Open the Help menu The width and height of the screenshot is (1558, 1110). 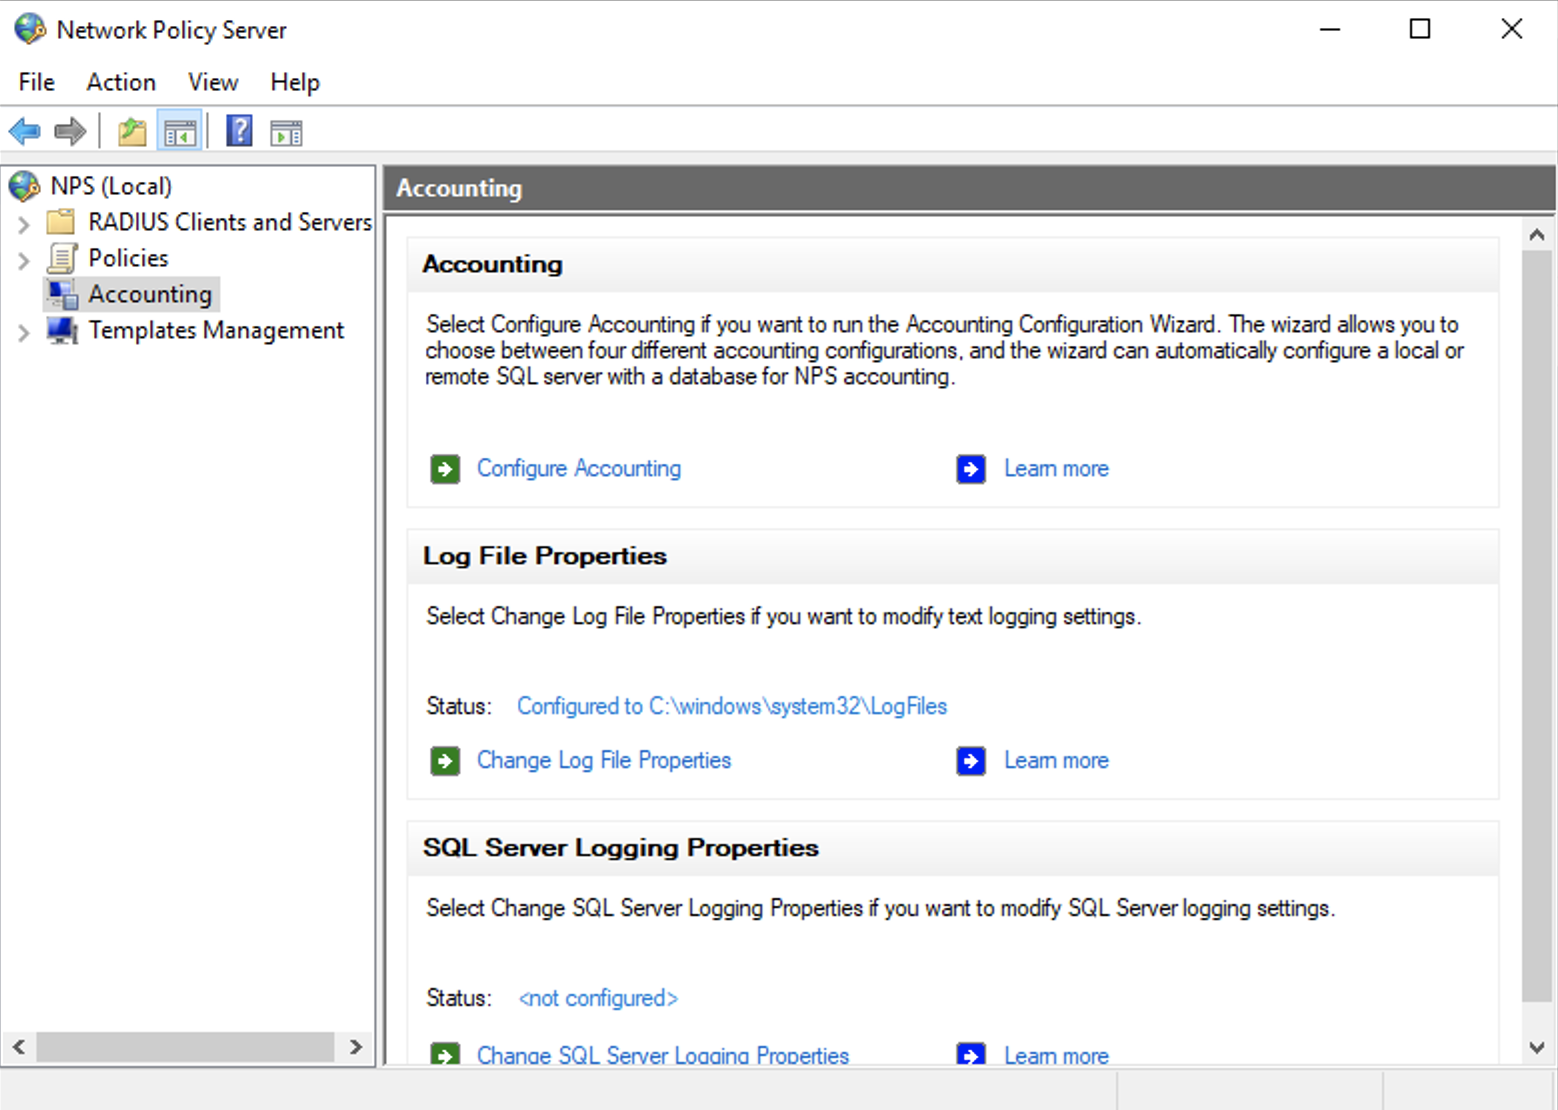point(295,82)
